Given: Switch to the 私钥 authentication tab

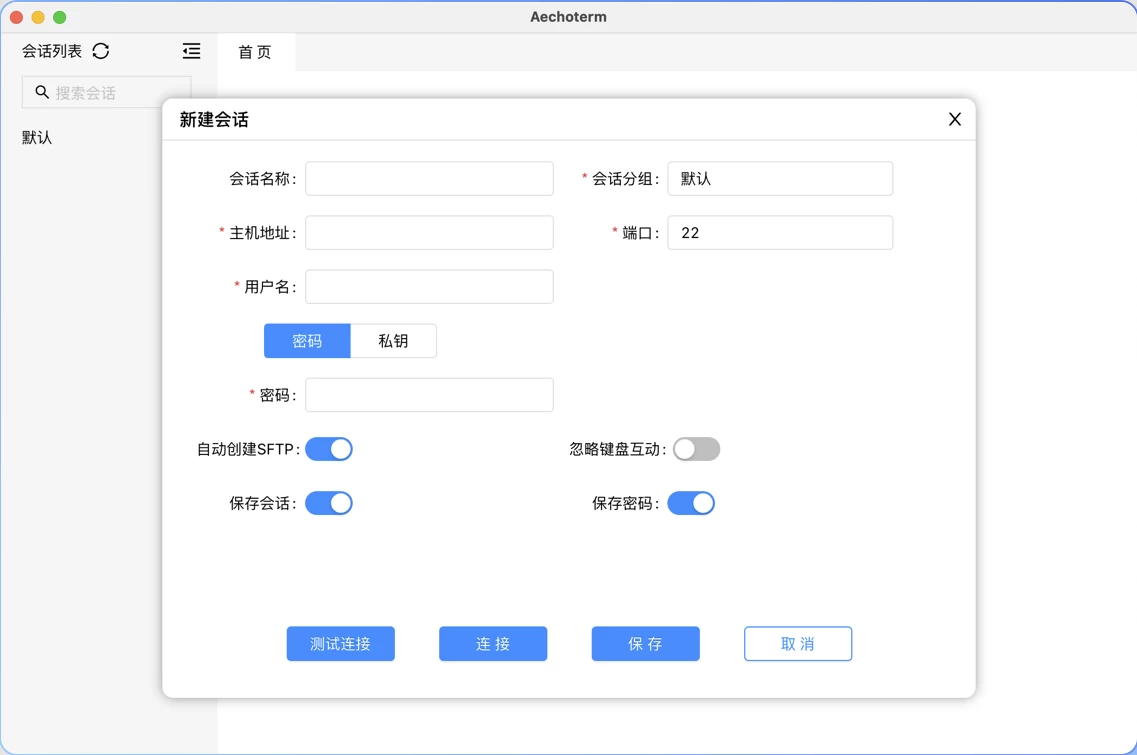Looking at the screenshot, I should pos(393,341).
